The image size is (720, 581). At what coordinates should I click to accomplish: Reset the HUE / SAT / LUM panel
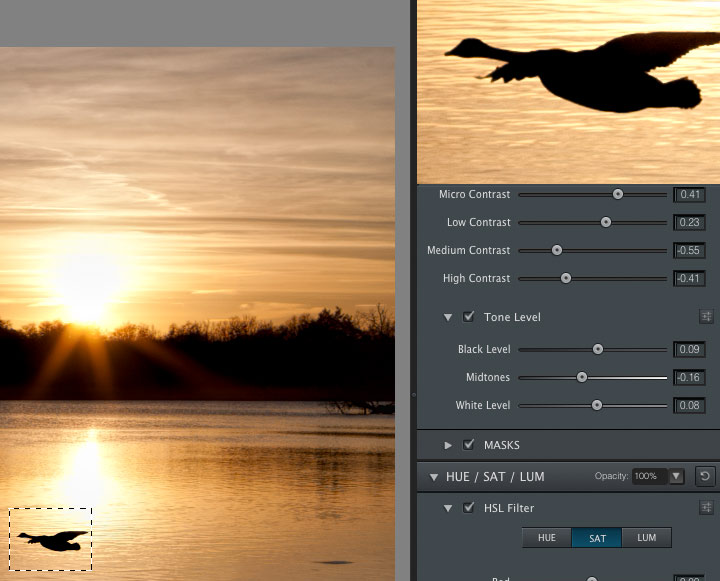coord(704,476)
